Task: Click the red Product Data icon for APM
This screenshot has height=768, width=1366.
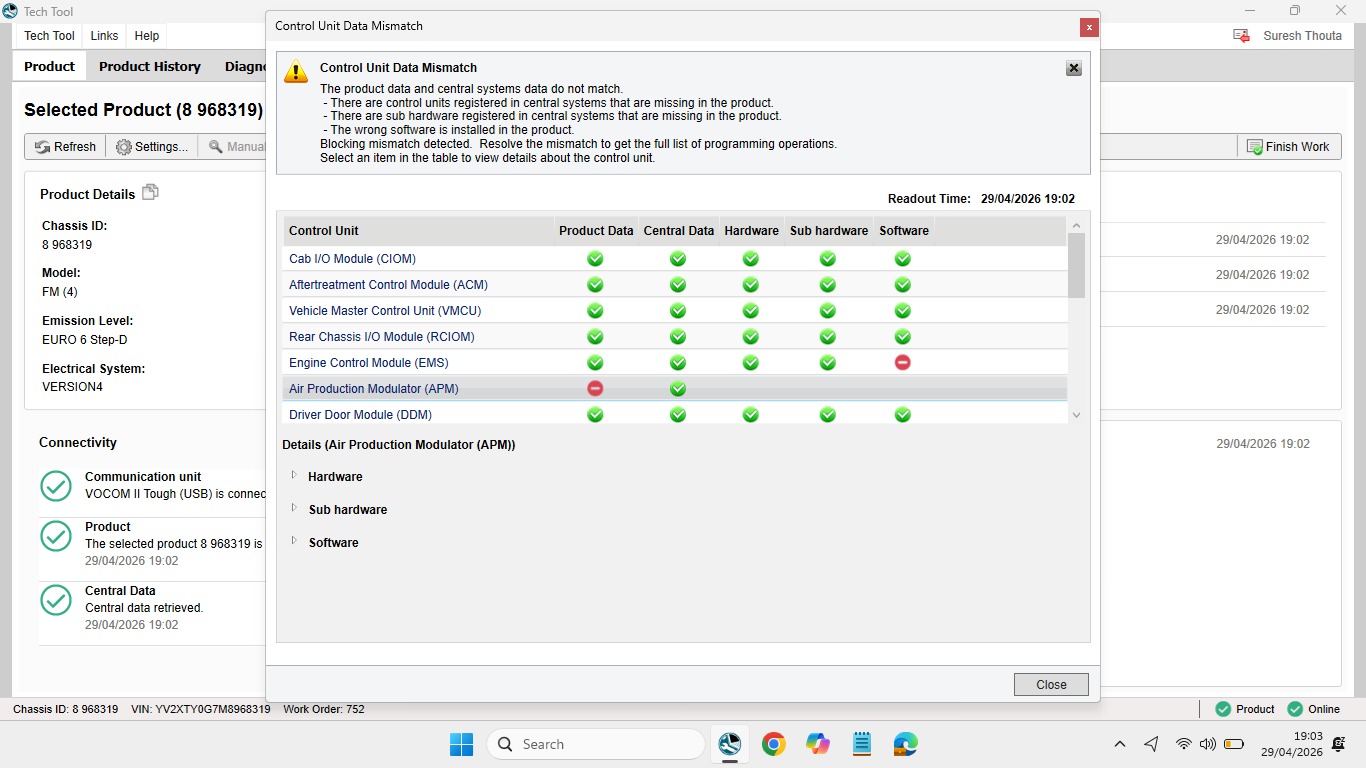Action: pos(595,388)
